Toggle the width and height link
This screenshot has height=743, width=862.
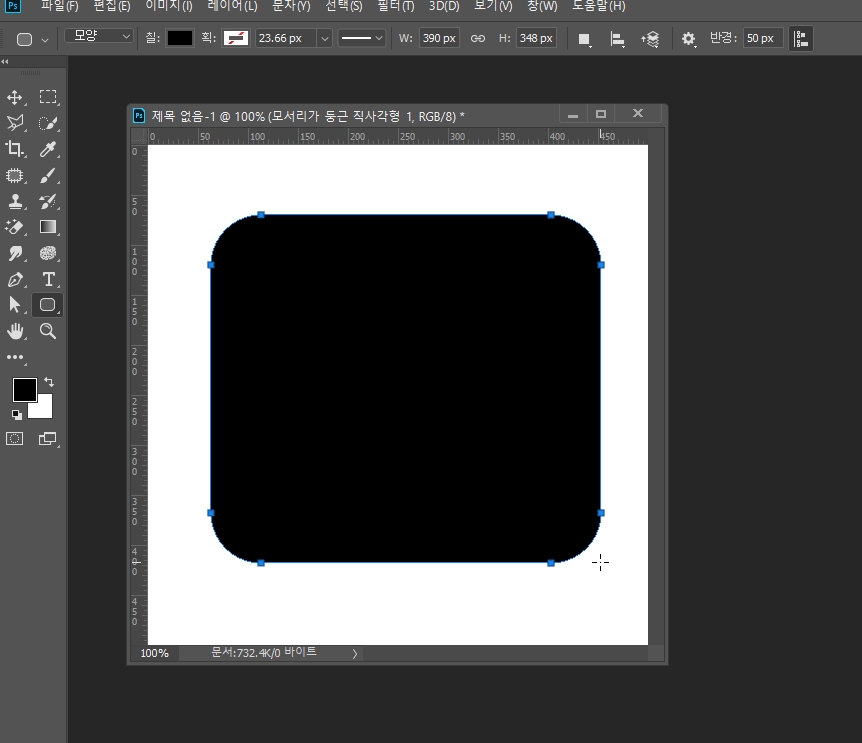(478, 38)
